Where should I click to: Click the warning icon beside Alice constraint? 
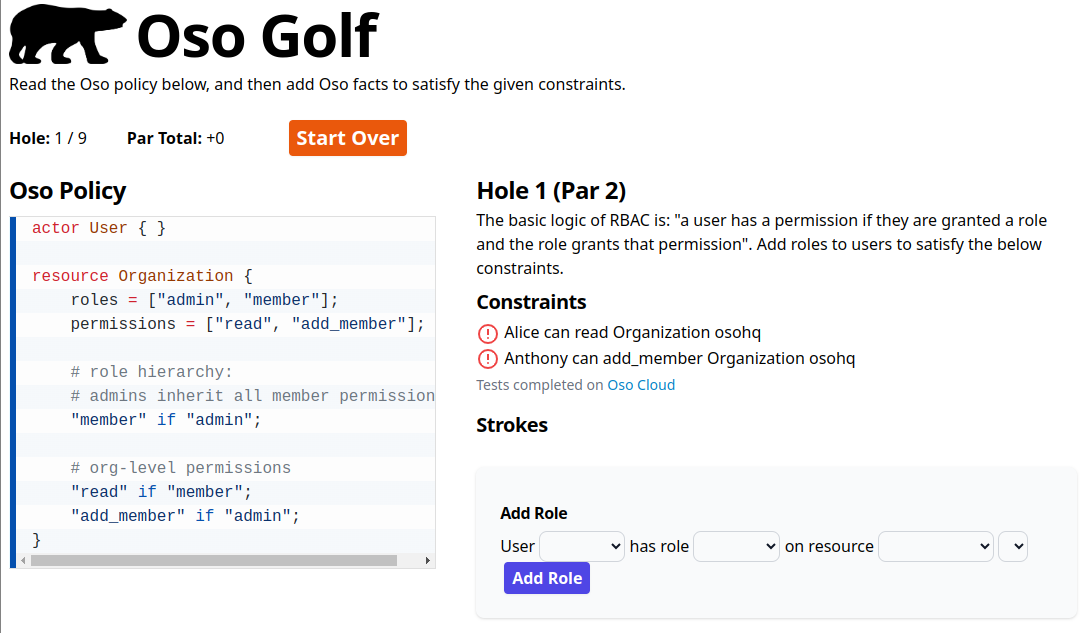[487, 333]
